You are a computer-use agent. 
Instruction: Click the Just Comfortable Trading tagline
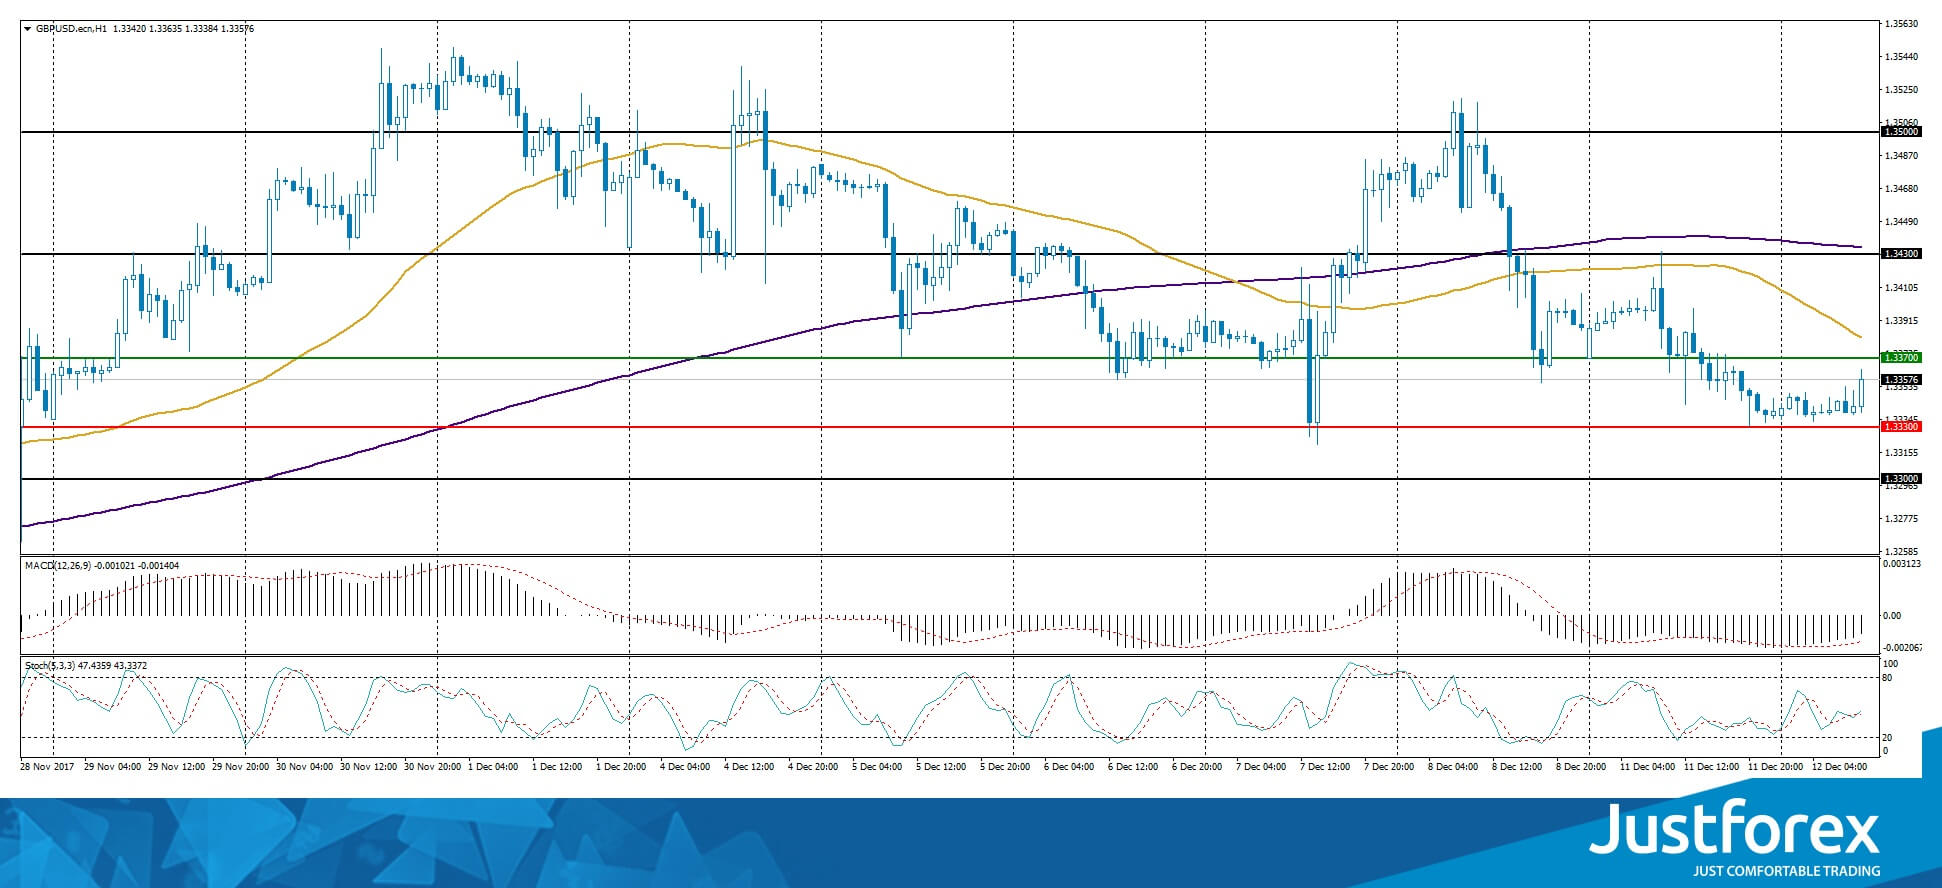[x=1786, y=871]
